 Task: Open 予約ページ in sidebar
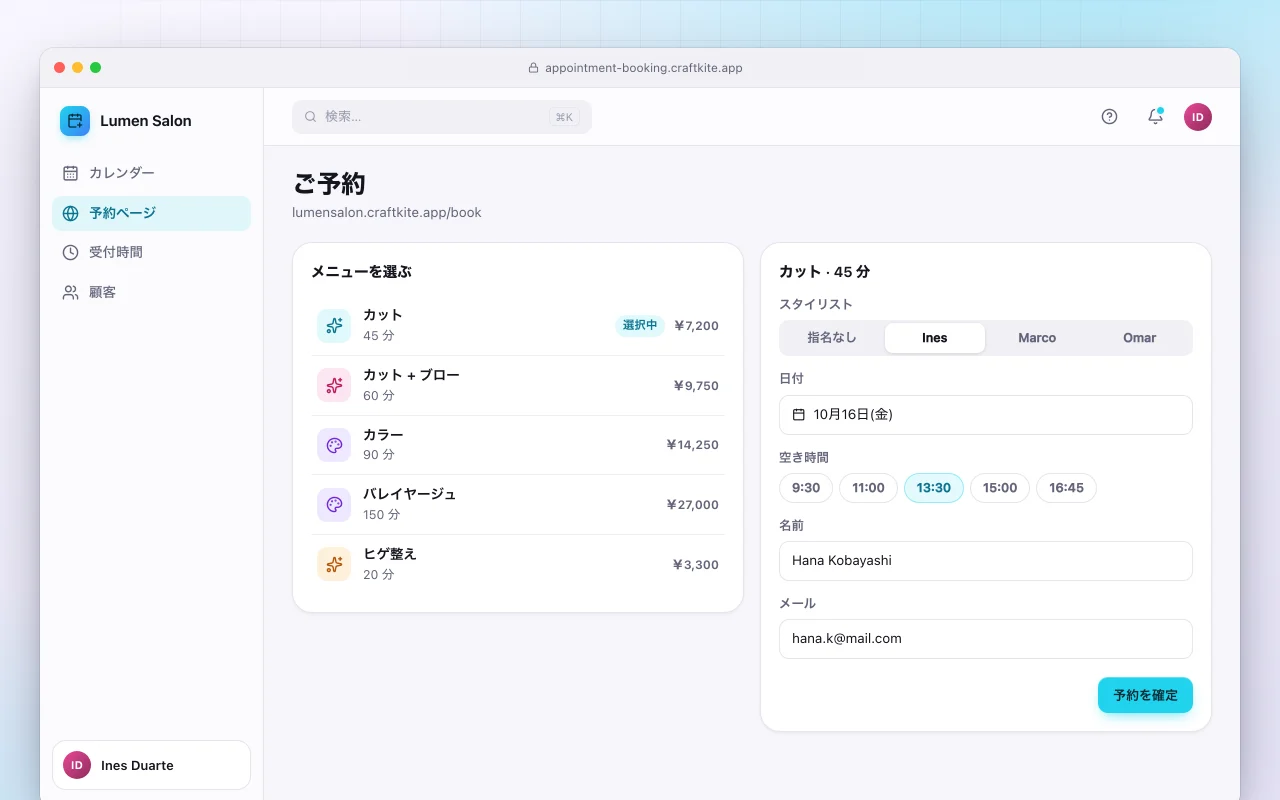click(x=151, y=213)
